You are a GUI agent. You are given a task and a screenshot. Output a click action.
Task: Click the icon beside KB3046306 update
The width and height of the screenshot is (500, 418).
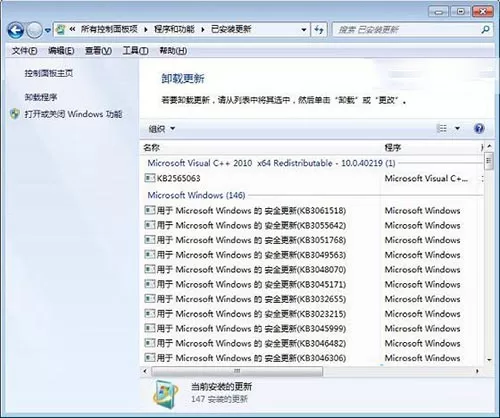tap(150, 358)
